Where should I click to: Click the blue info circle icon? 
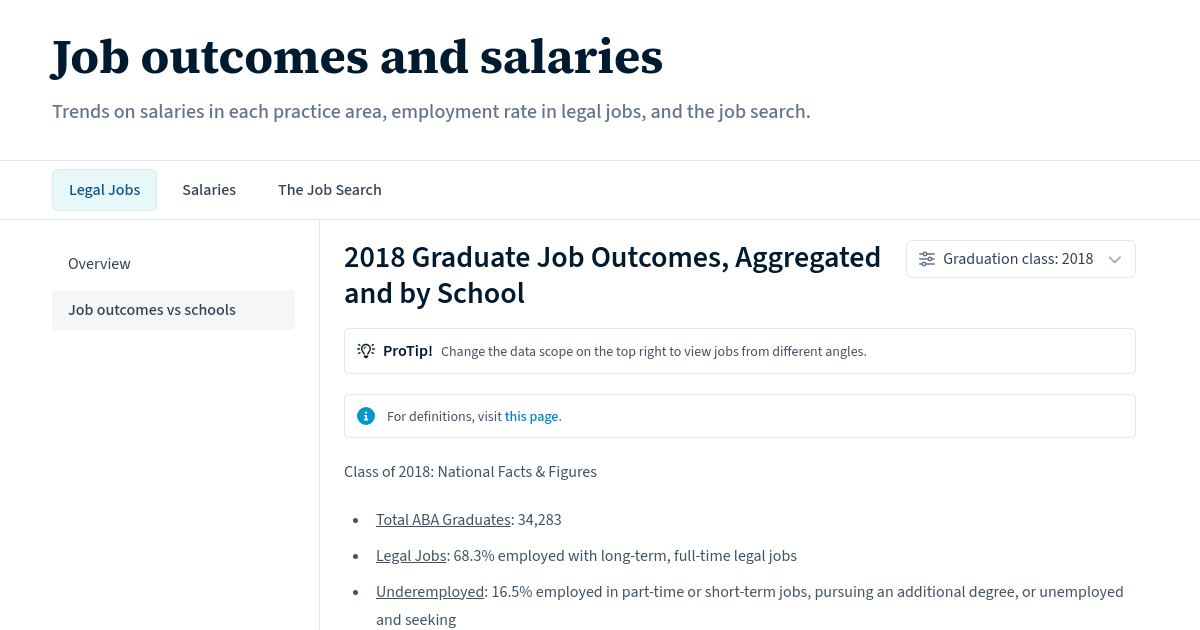point(366,416)
